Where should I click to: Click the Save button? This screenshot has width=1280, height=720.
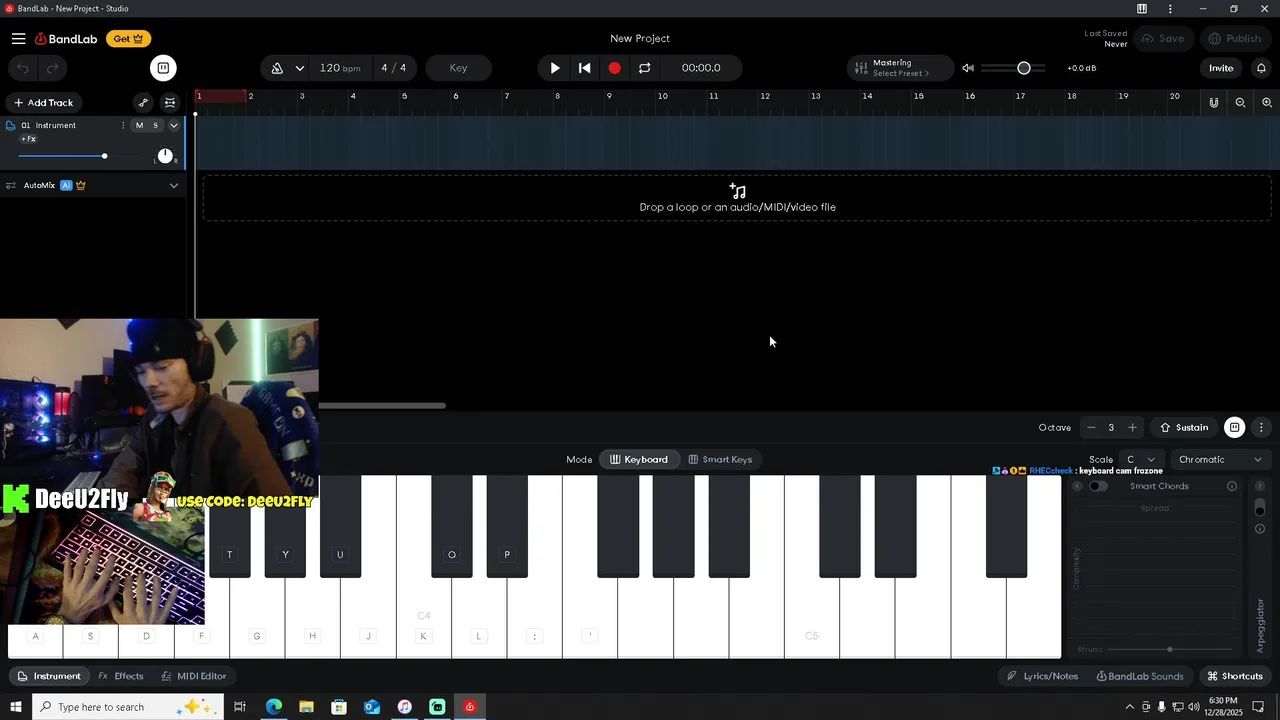[x=1163, y=39]
